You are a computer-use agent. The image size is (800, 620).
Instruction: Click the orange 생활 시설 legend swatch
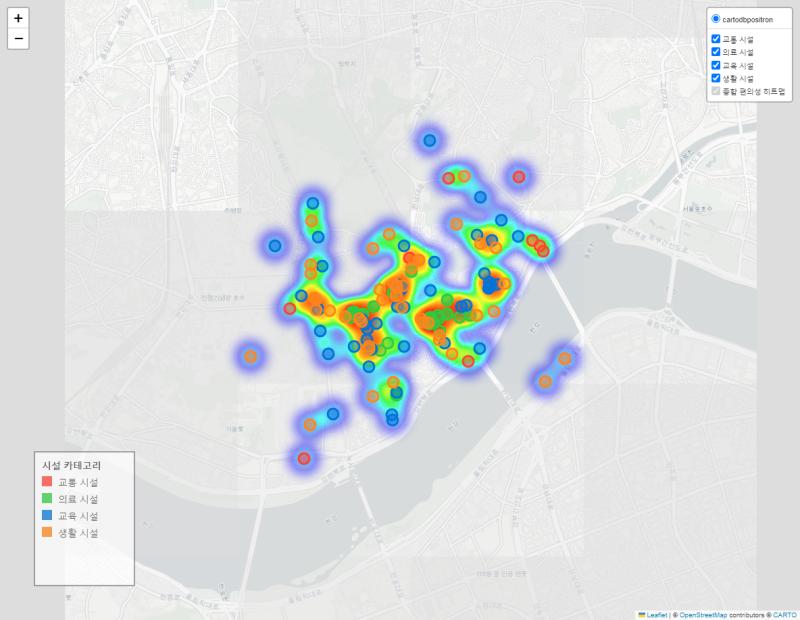click(47, 532)
